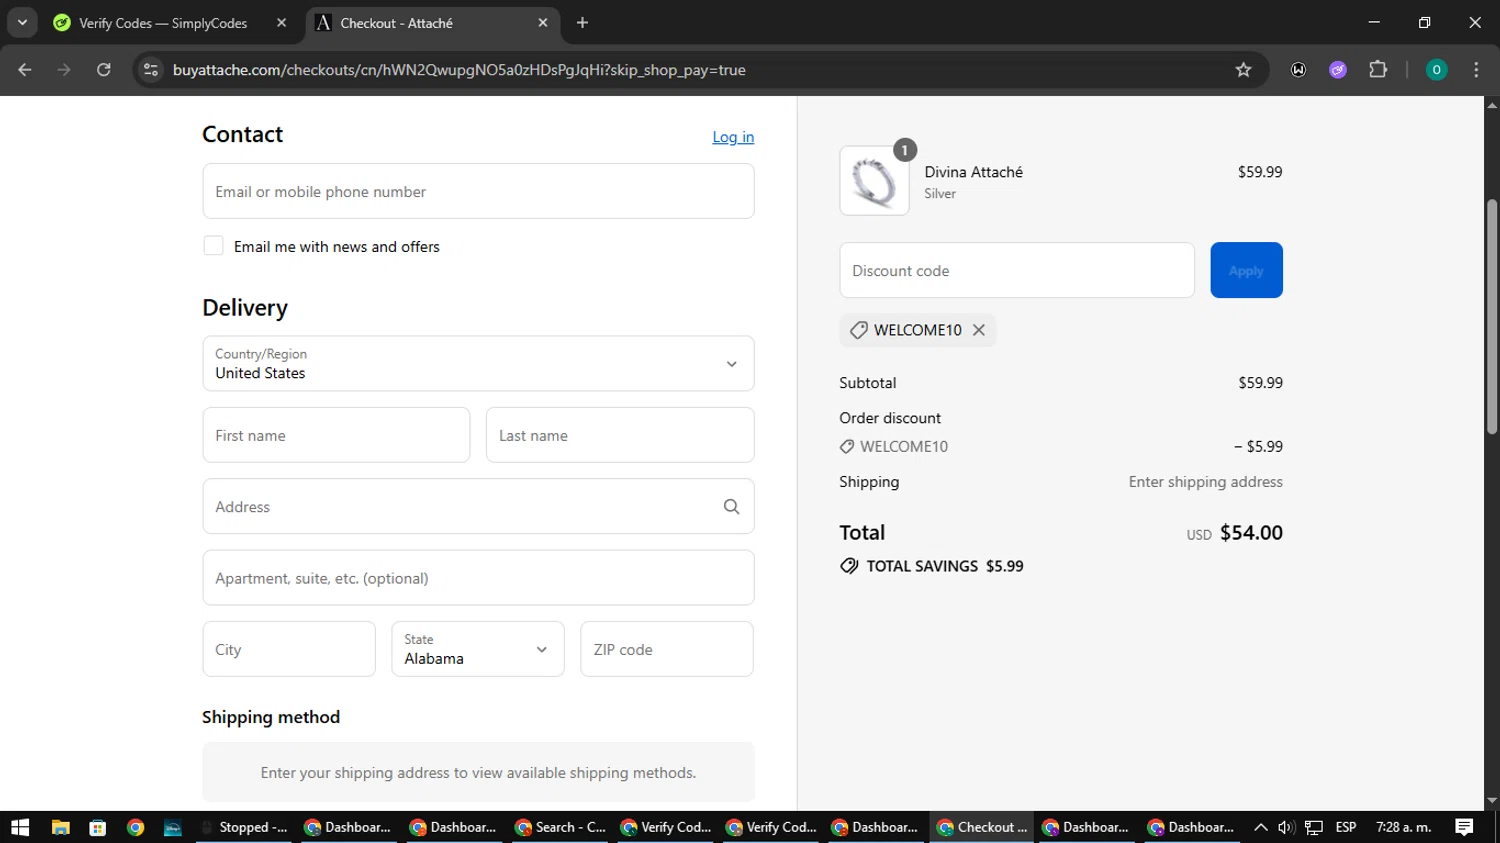1500x843 pixels.
Task: Open the State dropdown showing Alabama
Action: pos(478,649)
